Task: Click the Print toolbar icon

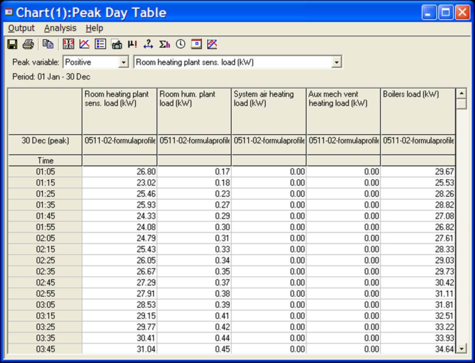Action: click(28, 44)
